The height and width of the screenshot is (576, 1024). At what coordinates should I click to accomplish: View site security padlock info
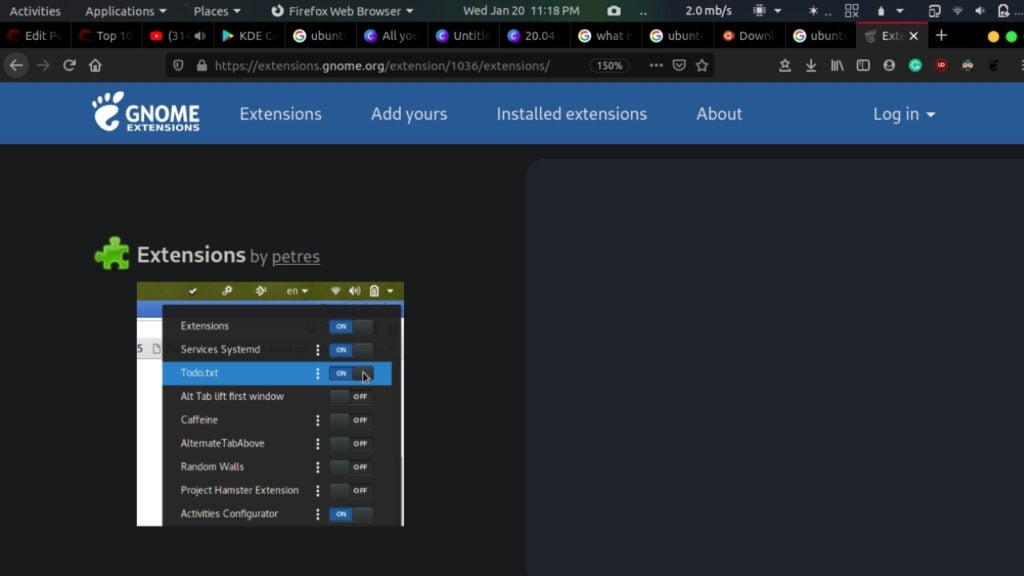click(x=202, y=65)
